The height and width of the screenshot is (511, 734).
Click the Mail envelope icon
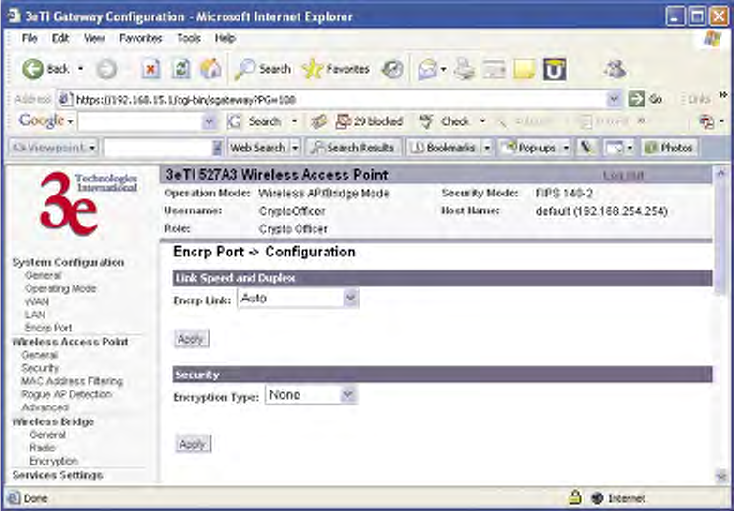[x=427, y=70]
